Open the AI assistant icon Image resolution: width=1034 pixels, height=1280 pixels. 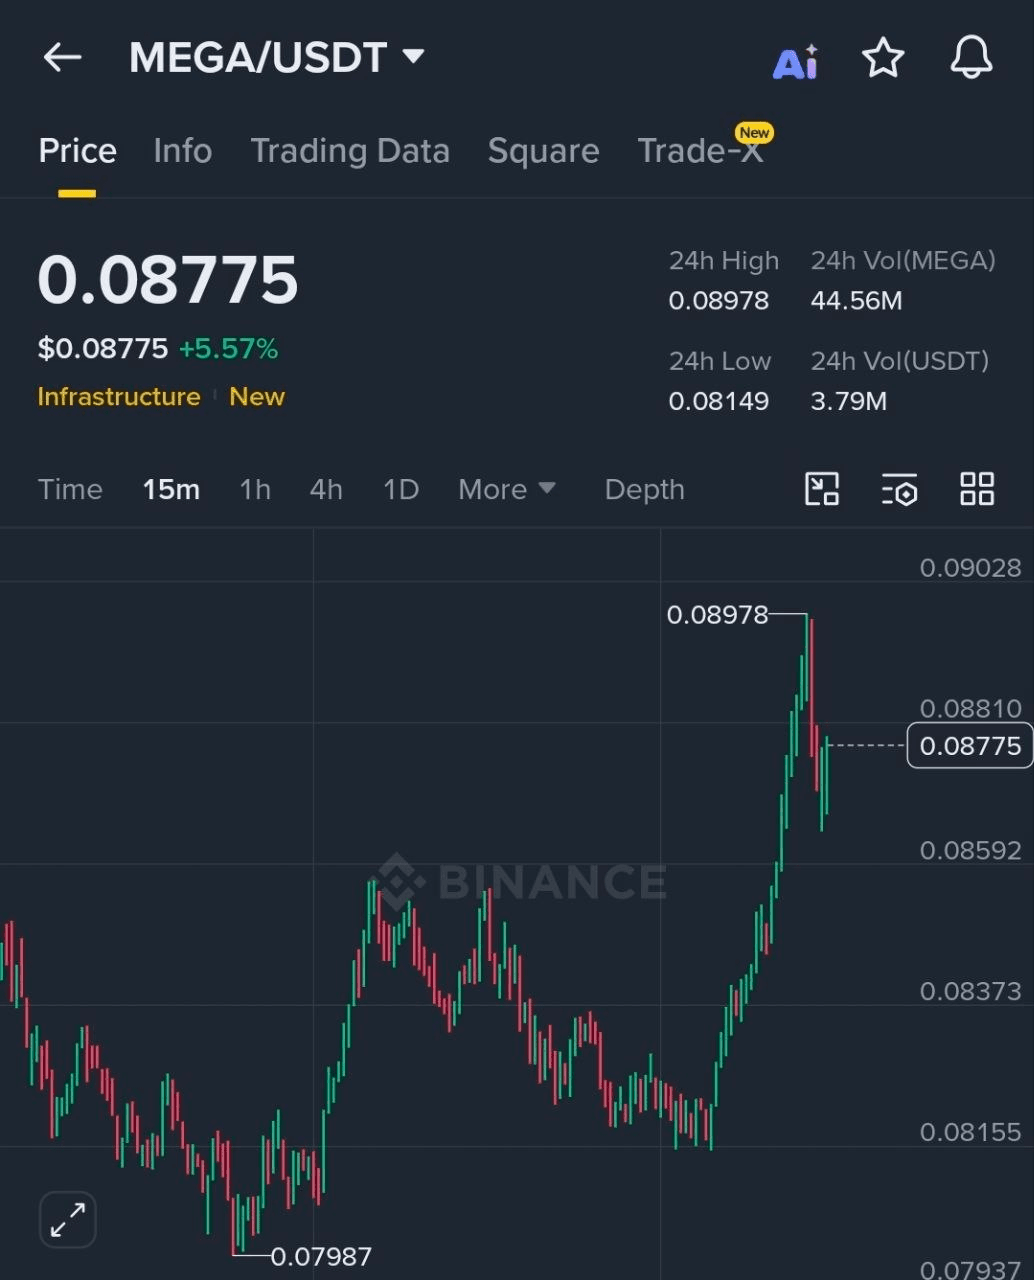point(796,61)
